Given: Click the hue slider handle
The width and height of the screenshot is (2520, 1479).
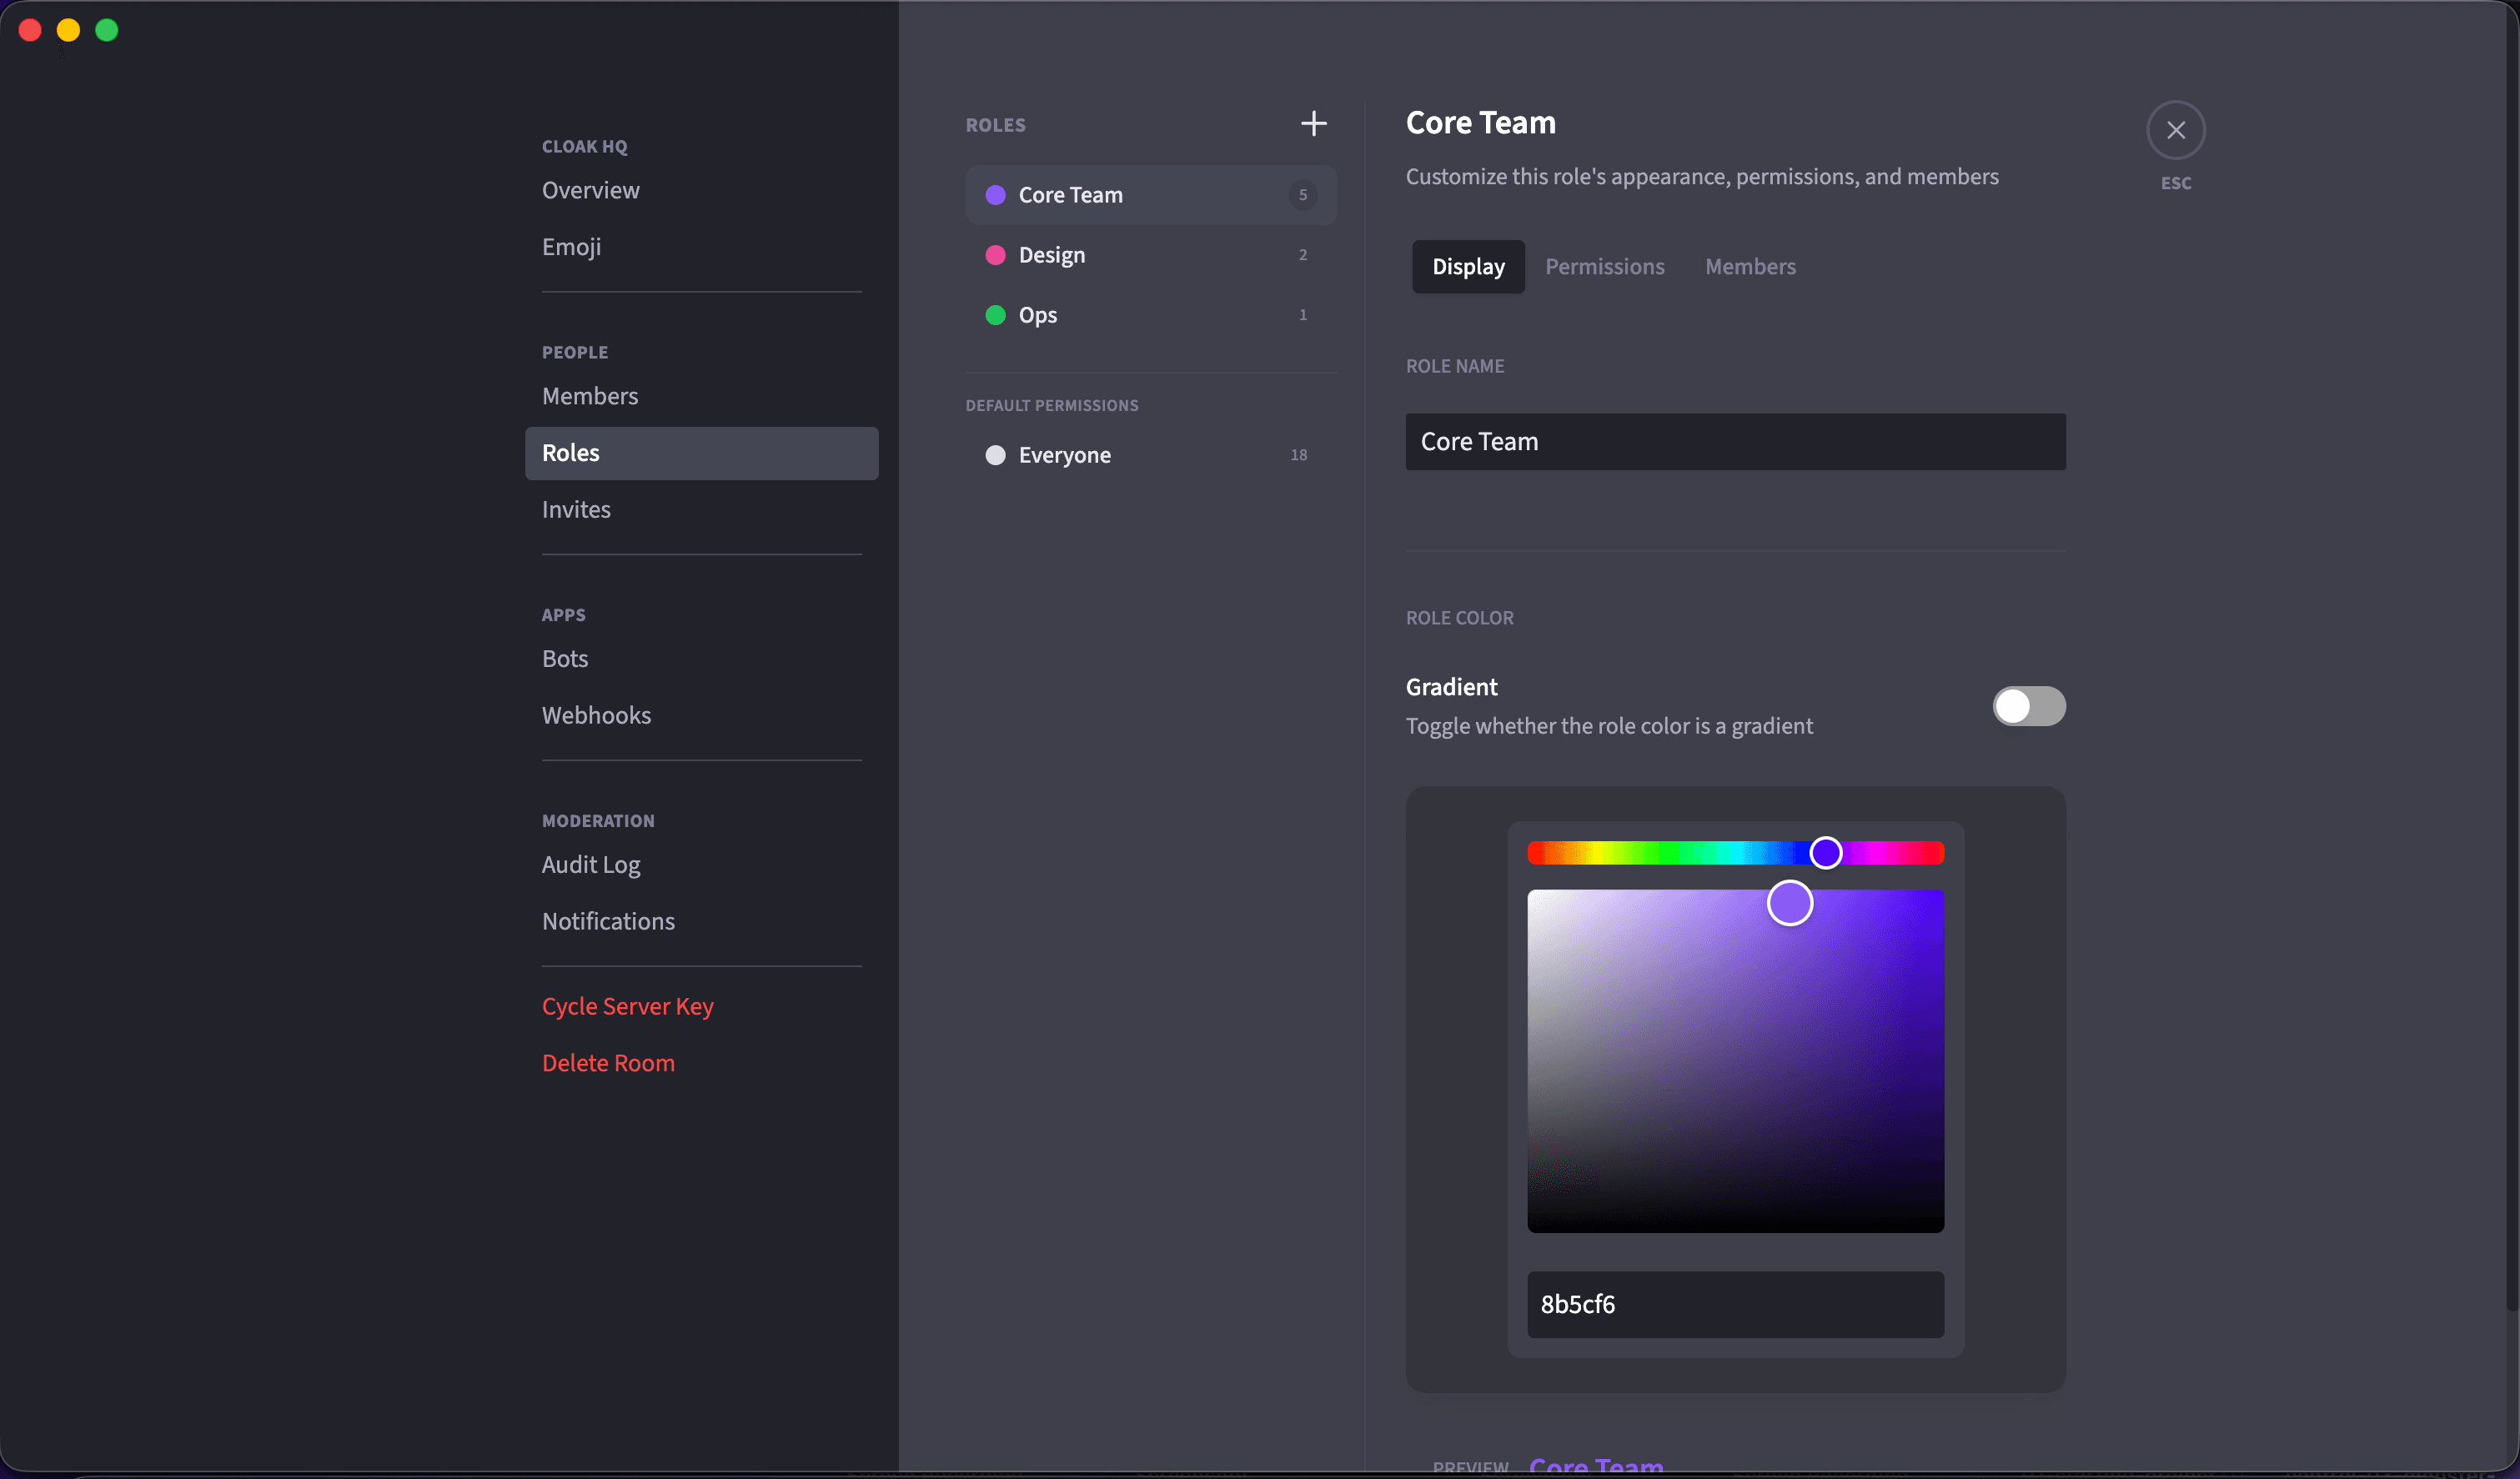Looking at the screenshot, I should 1825,853.
